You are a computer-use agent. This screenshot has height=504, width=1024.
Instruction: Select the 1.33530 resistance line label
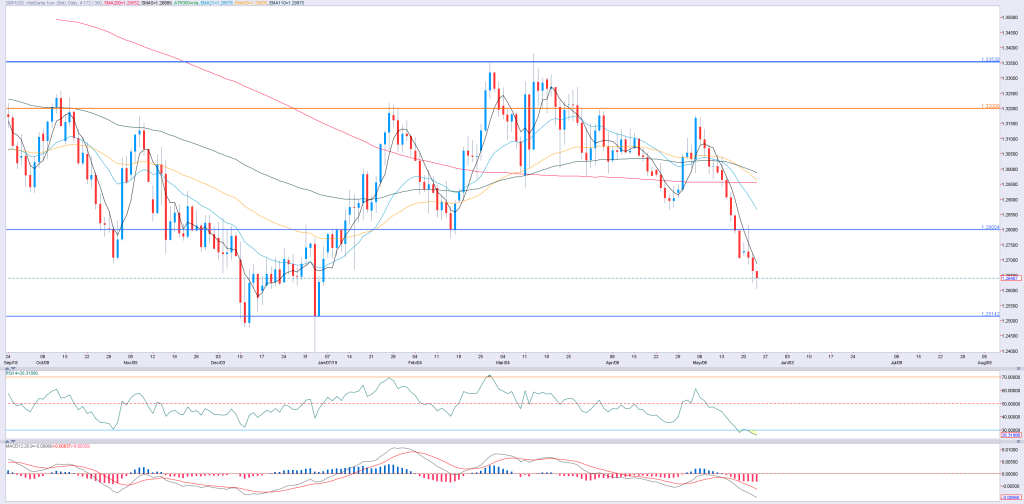(990, 59)
